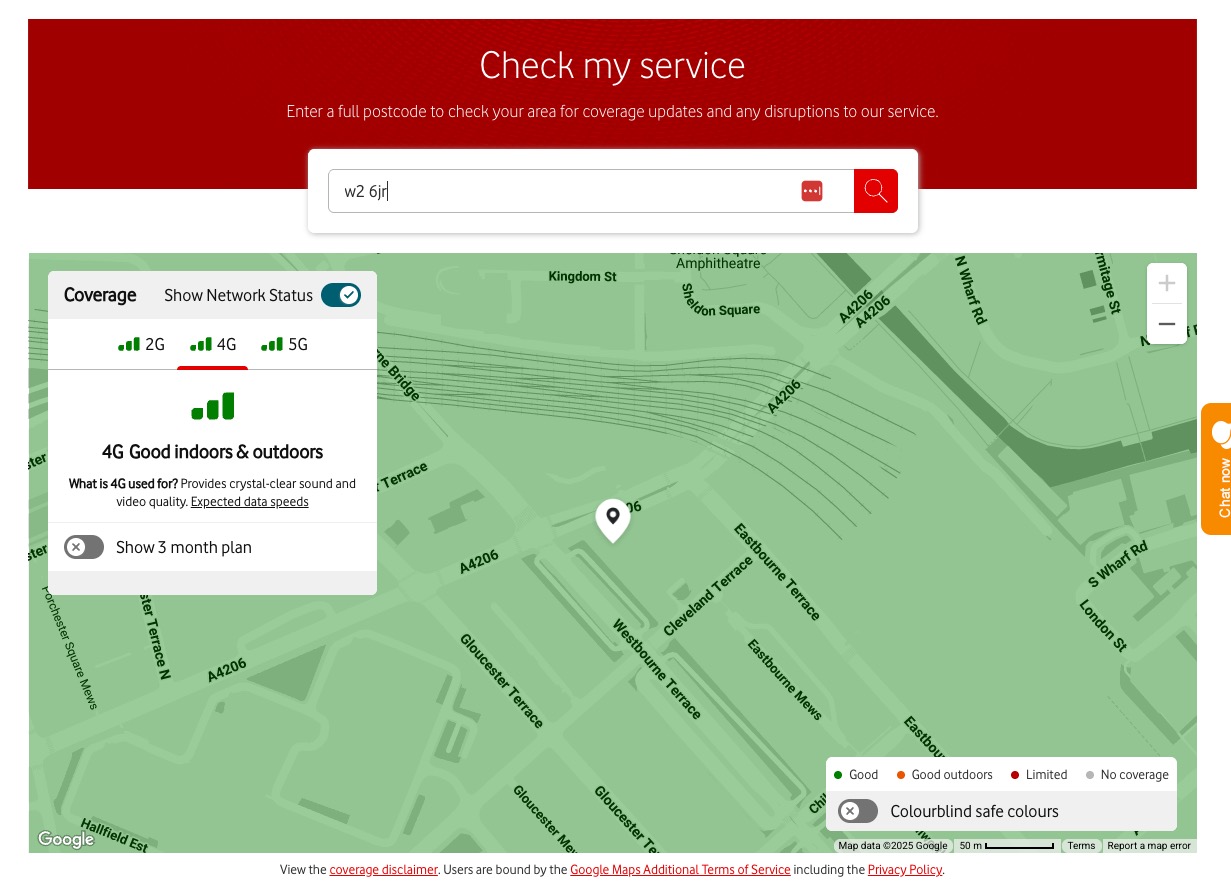This screenshot has height=896, width=1231.
Task: Open the coverage disclaimer link
Action: click(x=384, y=870)
